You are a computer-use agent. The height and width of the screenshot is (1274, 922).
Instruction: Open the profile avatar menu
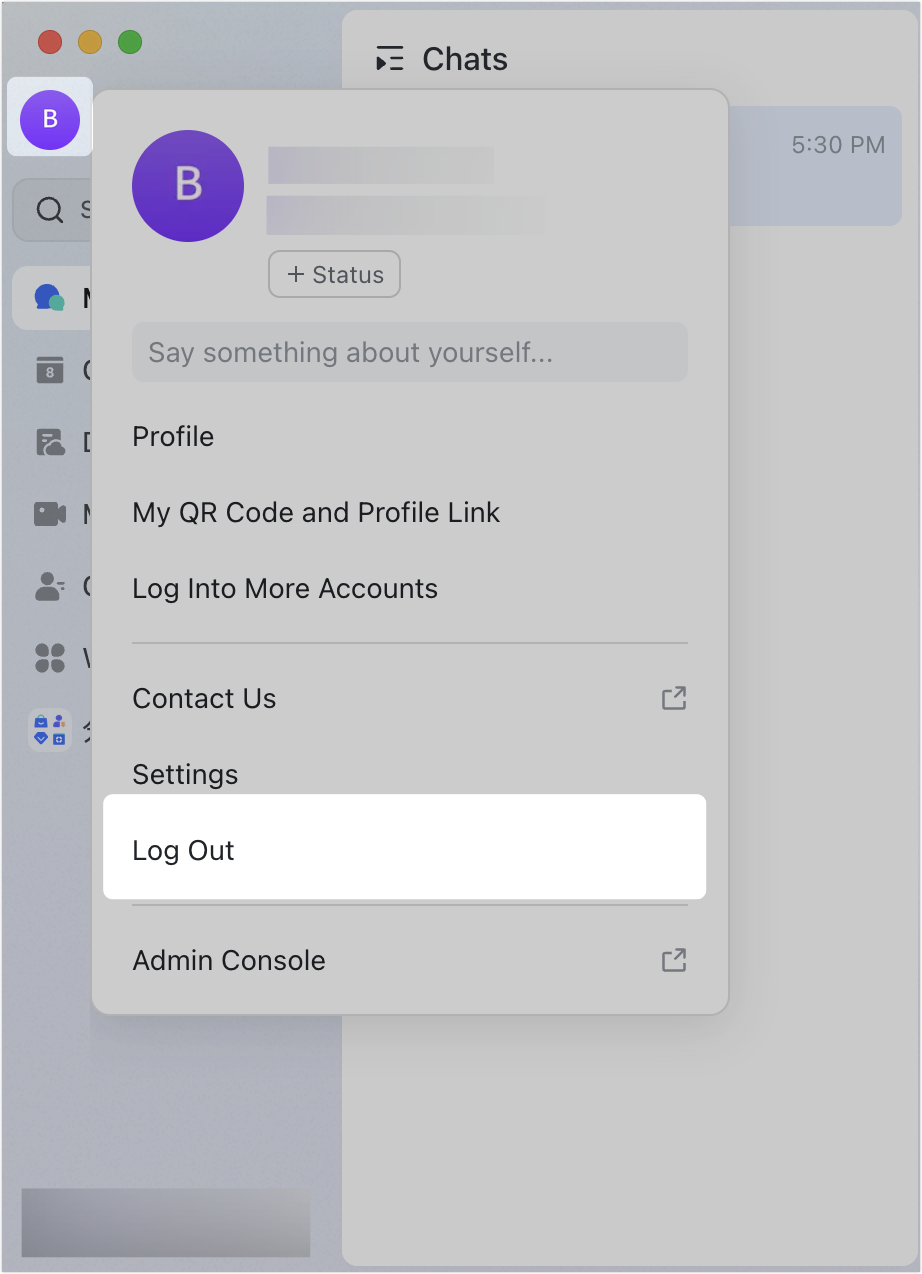[49, 119]
